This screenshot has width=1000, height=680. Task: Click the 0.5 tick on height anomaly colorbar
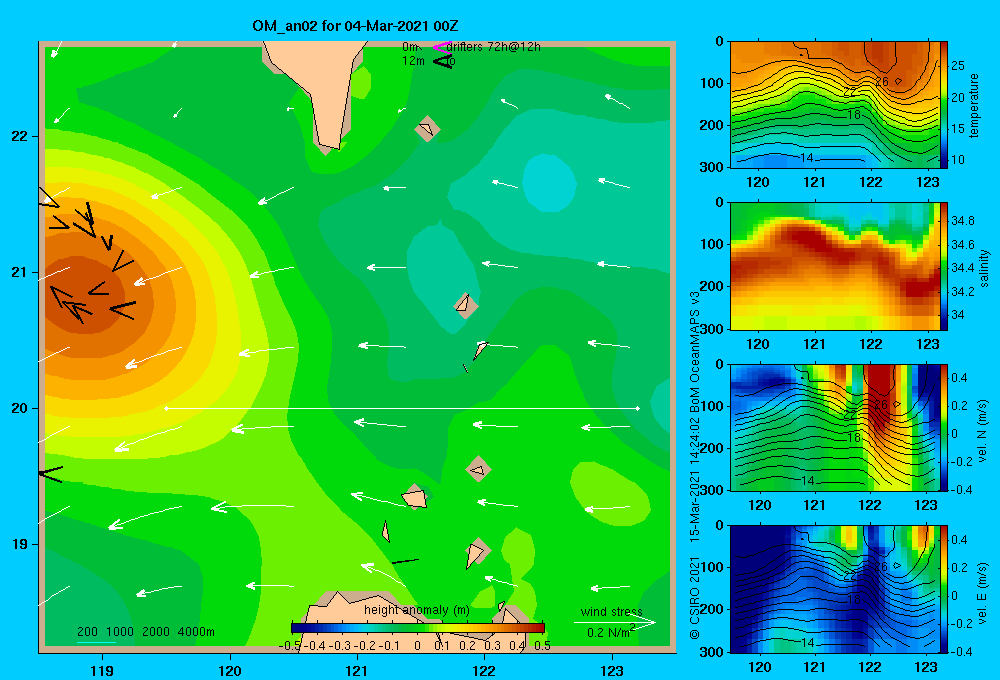[x=542, y=646]
